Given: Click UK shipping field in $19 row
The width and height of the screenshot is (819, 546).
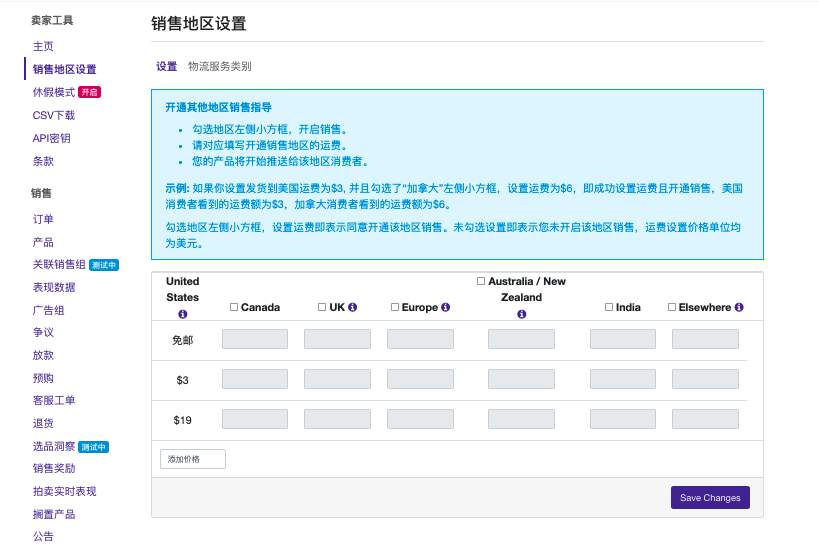Looking at the screenshot, I should click(337, 419).
